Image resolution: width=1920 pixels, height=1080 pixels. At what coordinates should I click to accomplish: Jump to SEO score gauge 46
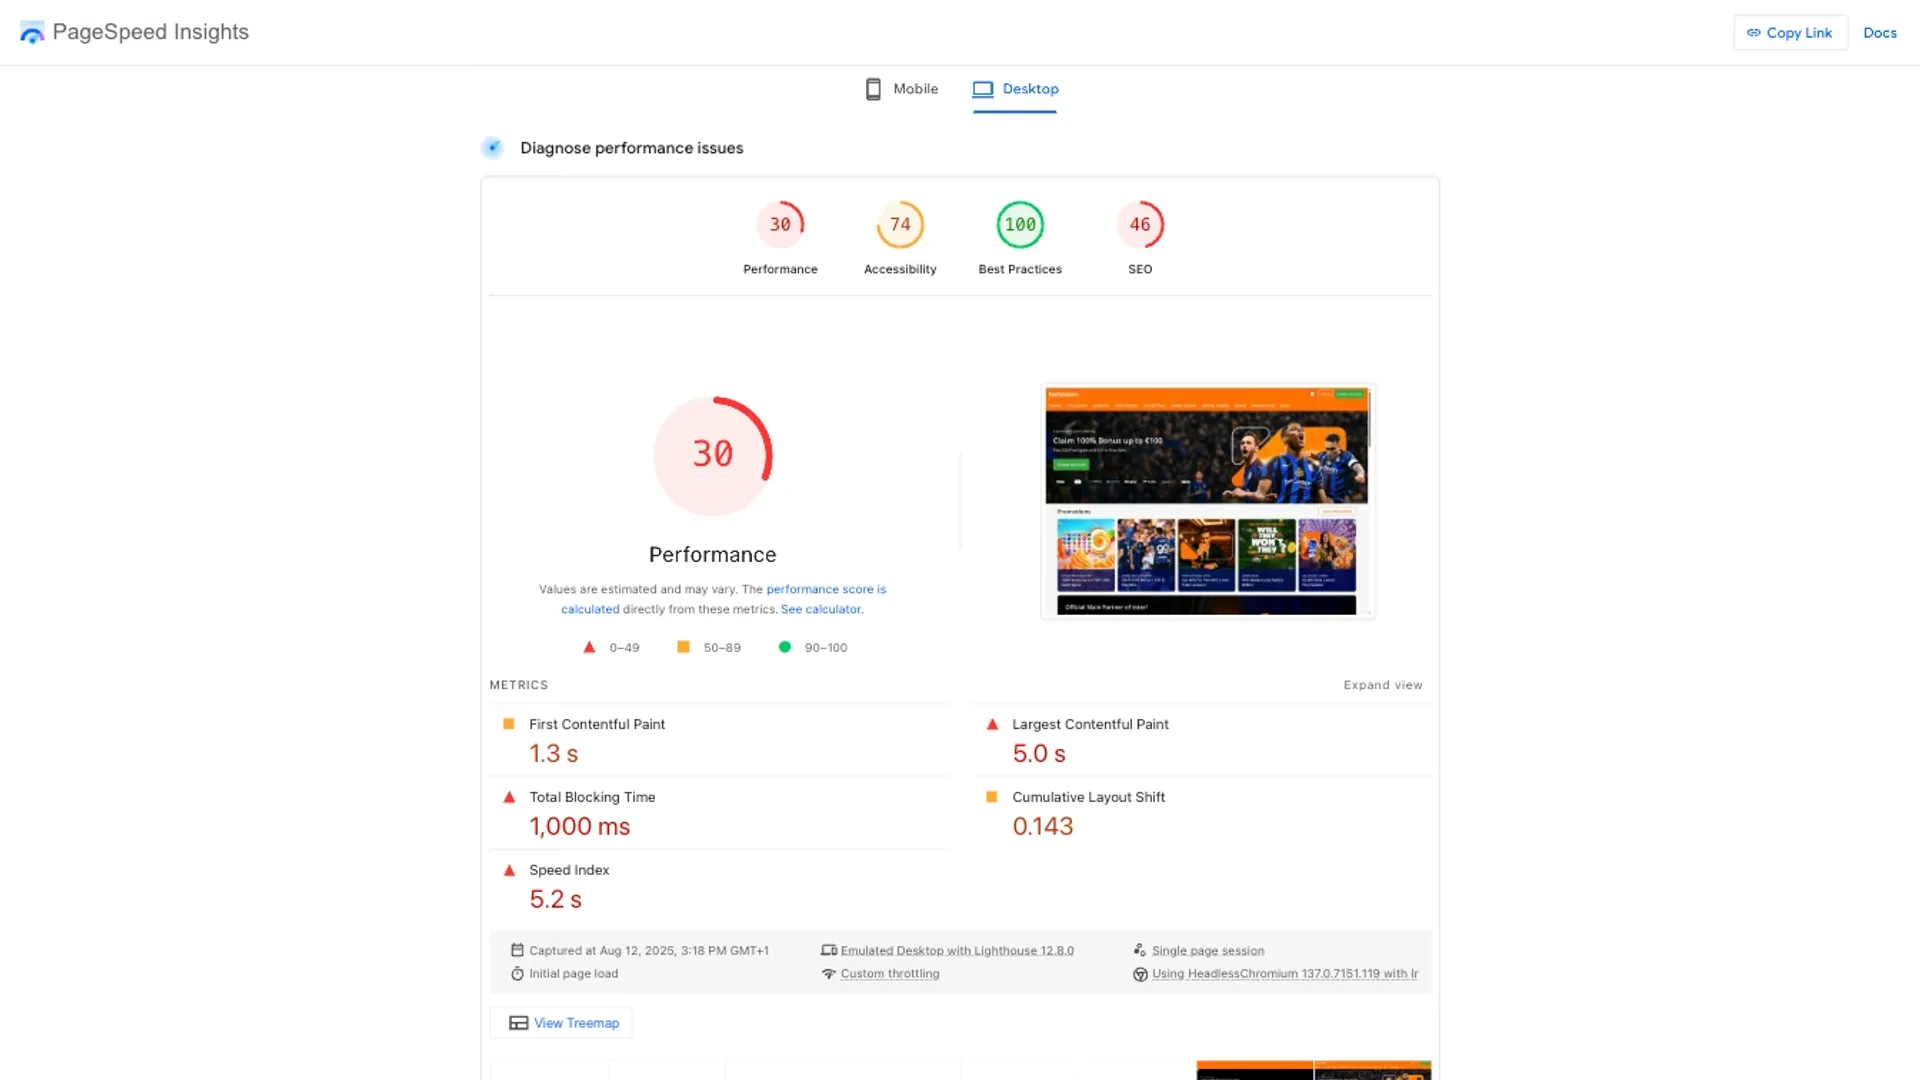tap(1140, 239)
